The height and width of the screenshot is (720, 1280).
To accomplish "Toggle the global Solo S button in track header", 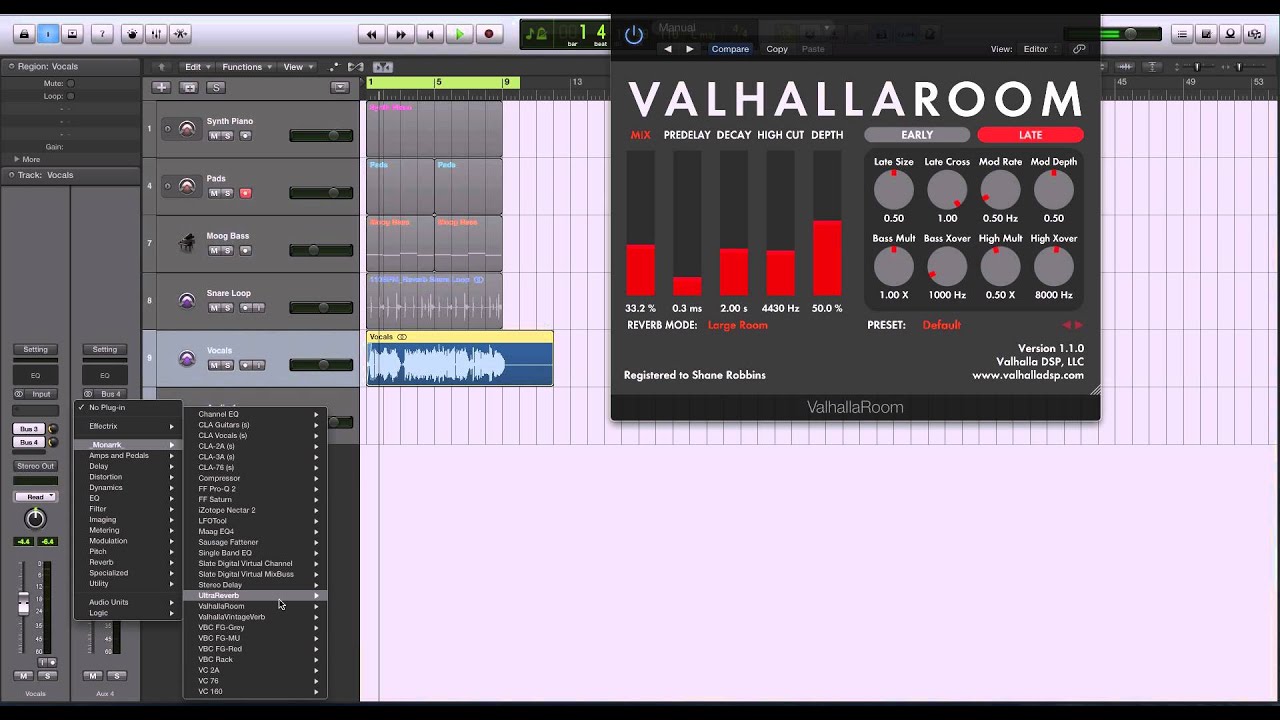I will [x=215, y=87].
